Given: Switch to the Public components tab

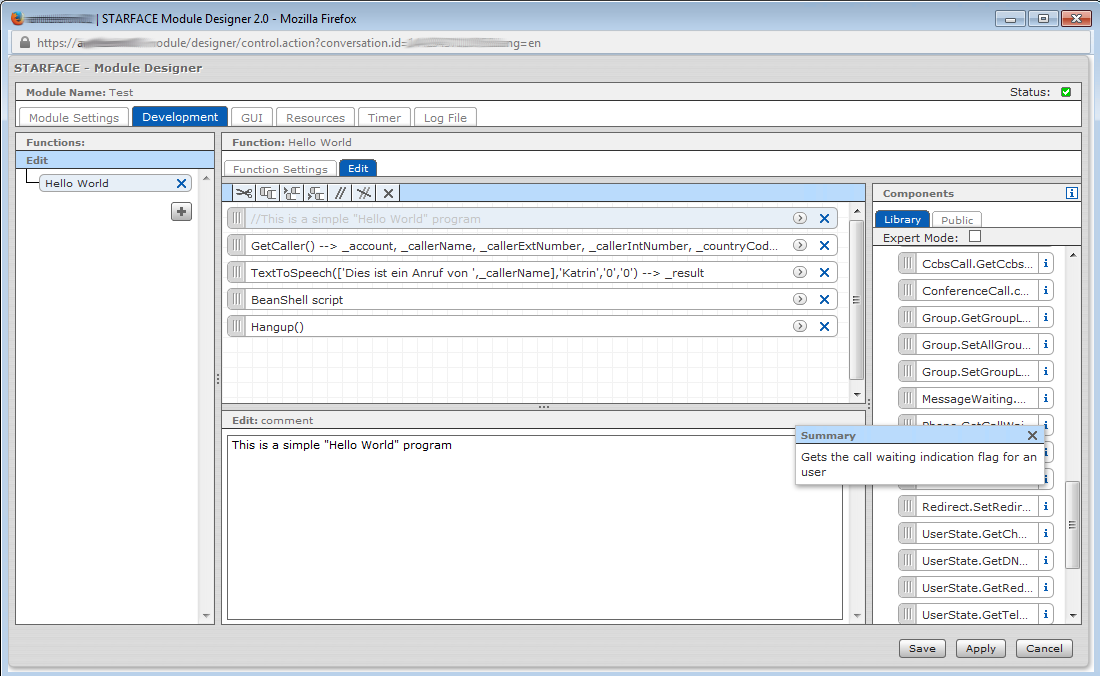Looking at the screenshot, I should pos(957,220).
